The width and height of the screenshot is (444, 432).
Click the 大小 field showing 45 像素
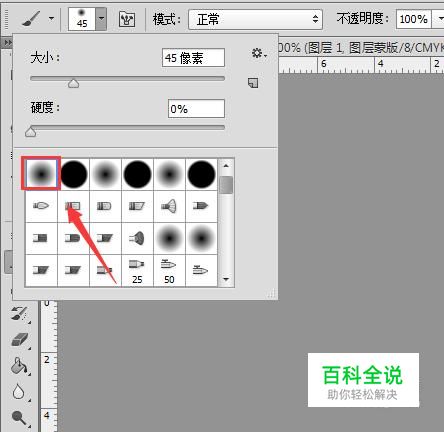point(193,58)
